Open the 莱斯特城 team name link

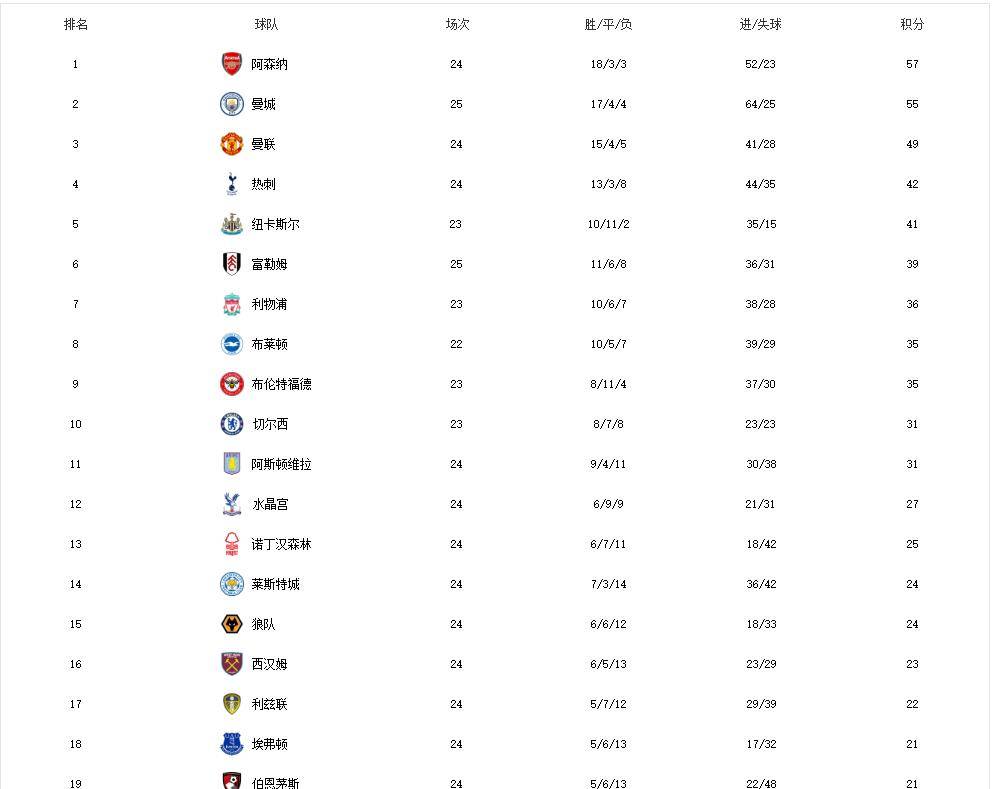pyautogui.click(x=275, y=584)
